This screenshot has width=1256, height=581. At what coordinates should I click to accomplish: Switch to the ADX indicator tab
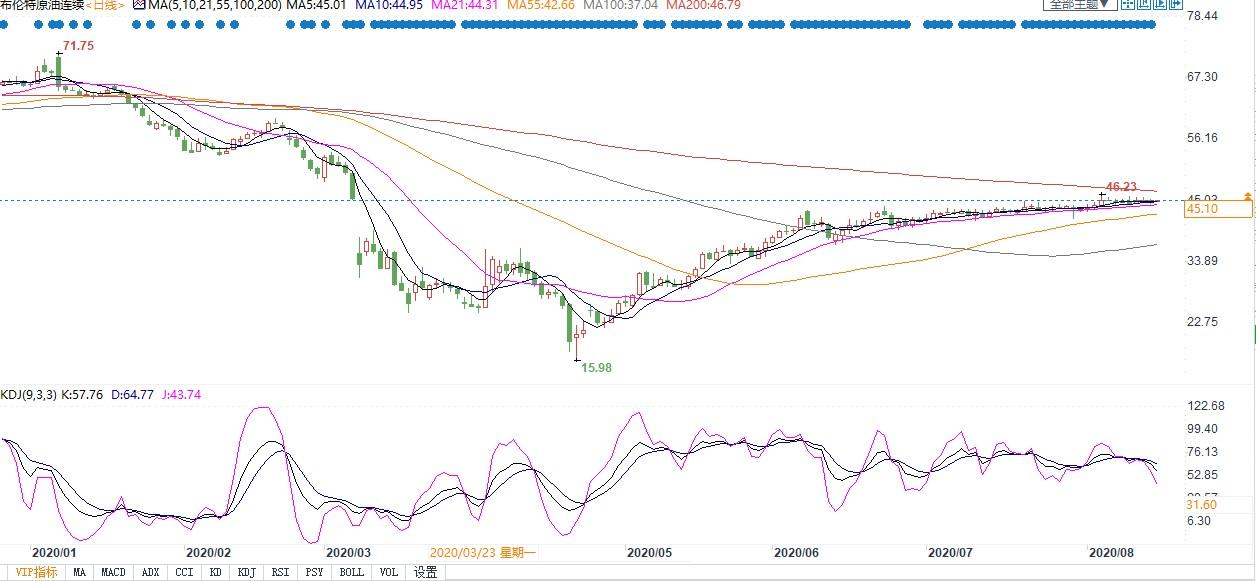pos(150,572)
